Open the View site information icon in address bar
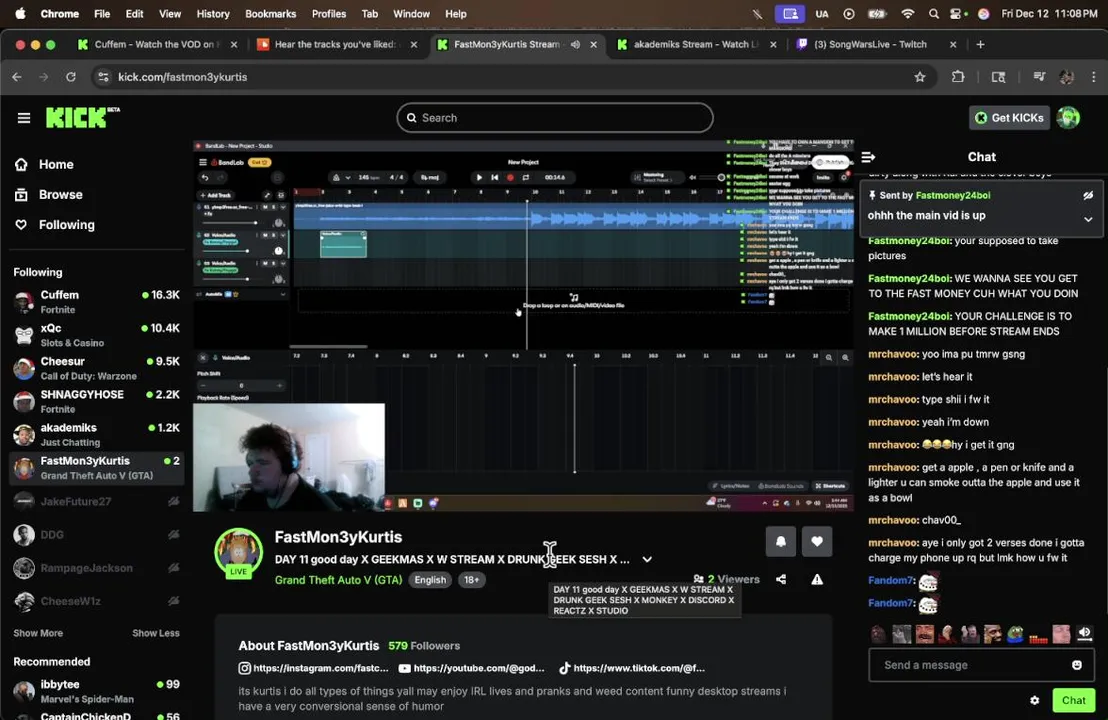Image resolution: width=1108 pixels, height=720 pixels. (x=103, y=77)
